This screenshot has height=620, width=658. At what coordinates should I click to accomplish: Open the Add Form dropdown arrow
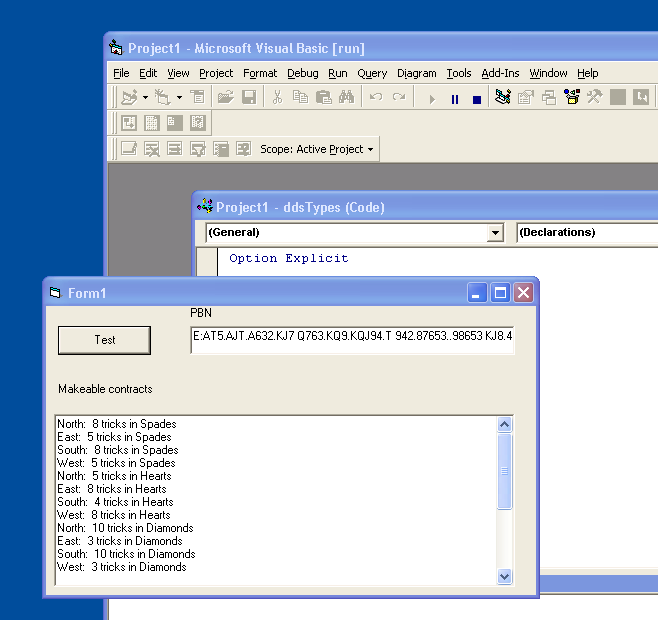pos(179,97)
